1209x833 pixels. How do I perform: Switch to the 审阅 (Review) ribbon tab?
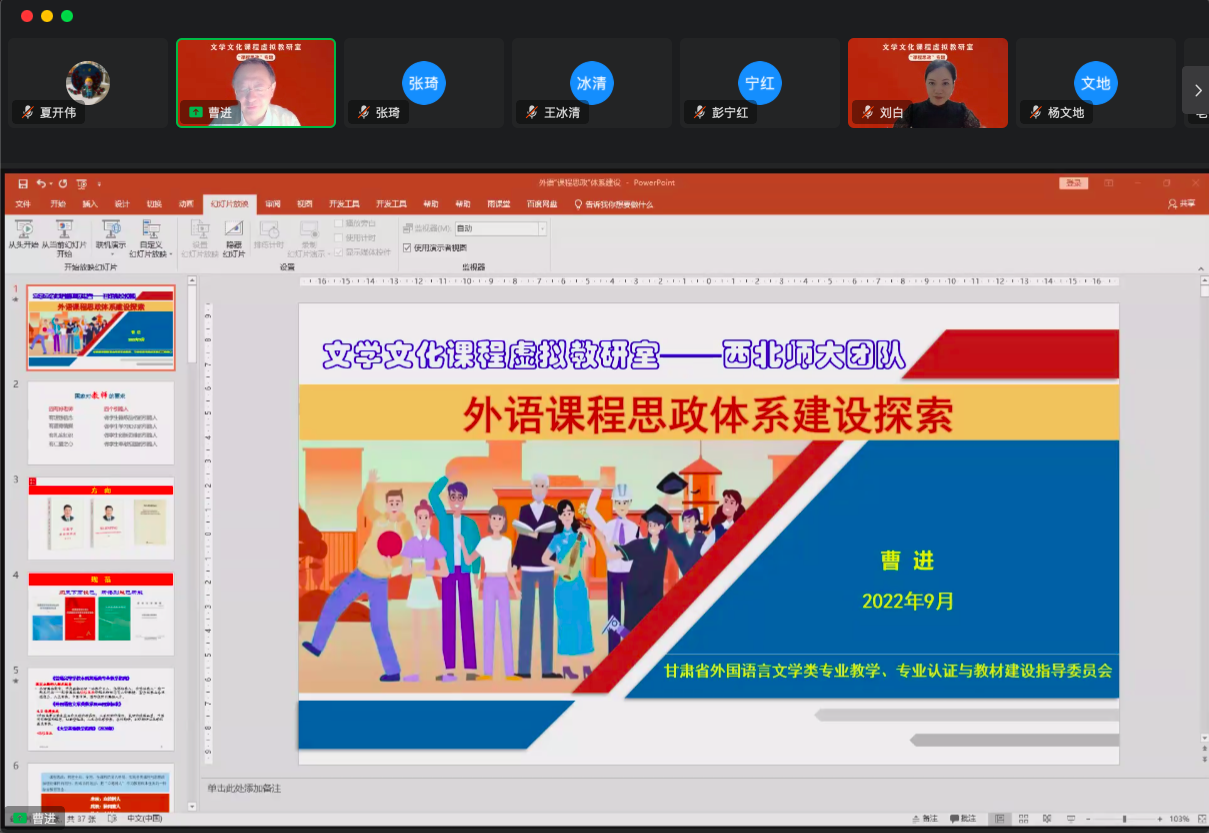(273, 204)
